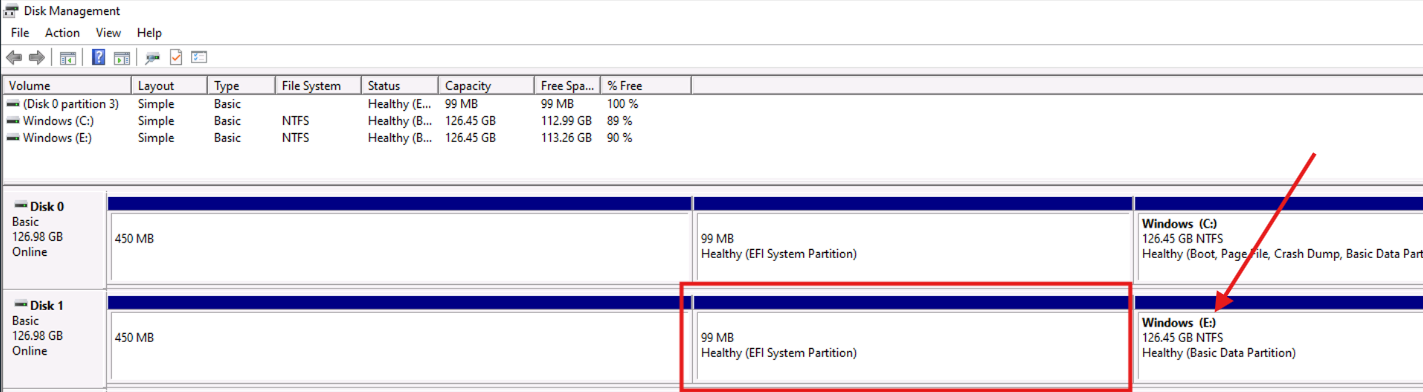Click NTFS cell in Windows (E:) row

coord(296,138)
